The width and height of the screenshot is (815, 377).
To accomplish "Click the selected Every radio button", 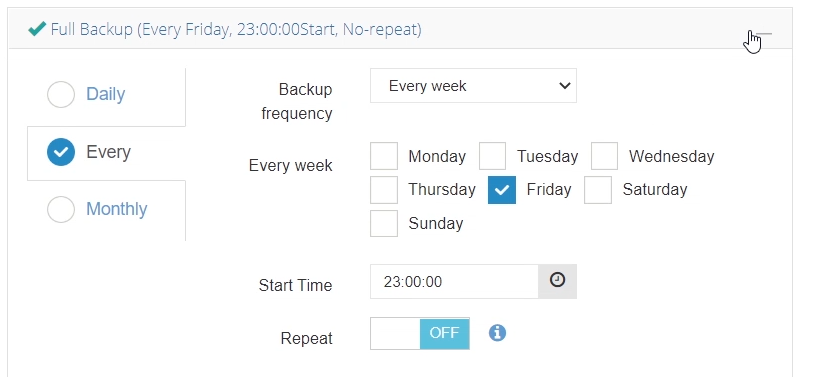I will click(x=61, y=152).
